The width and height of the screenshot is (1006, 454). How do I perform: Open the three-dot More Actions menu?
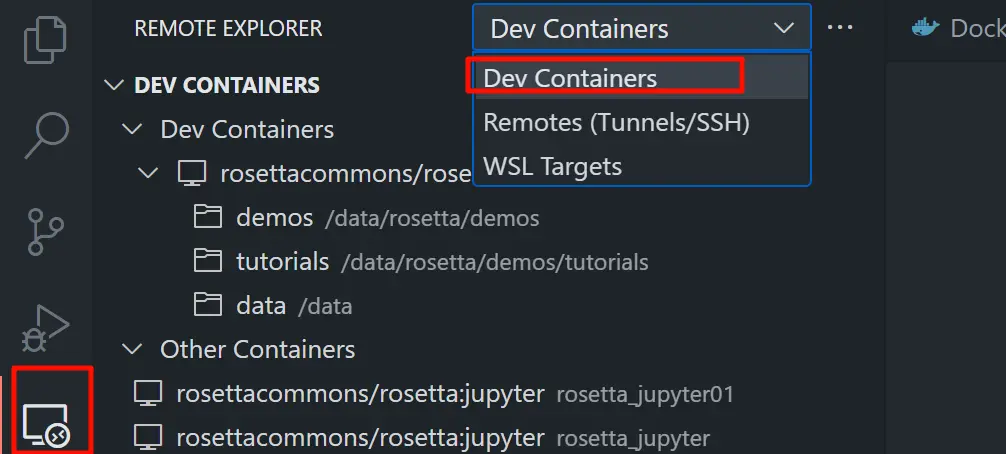pyautogui.click(x=840, y=28)
